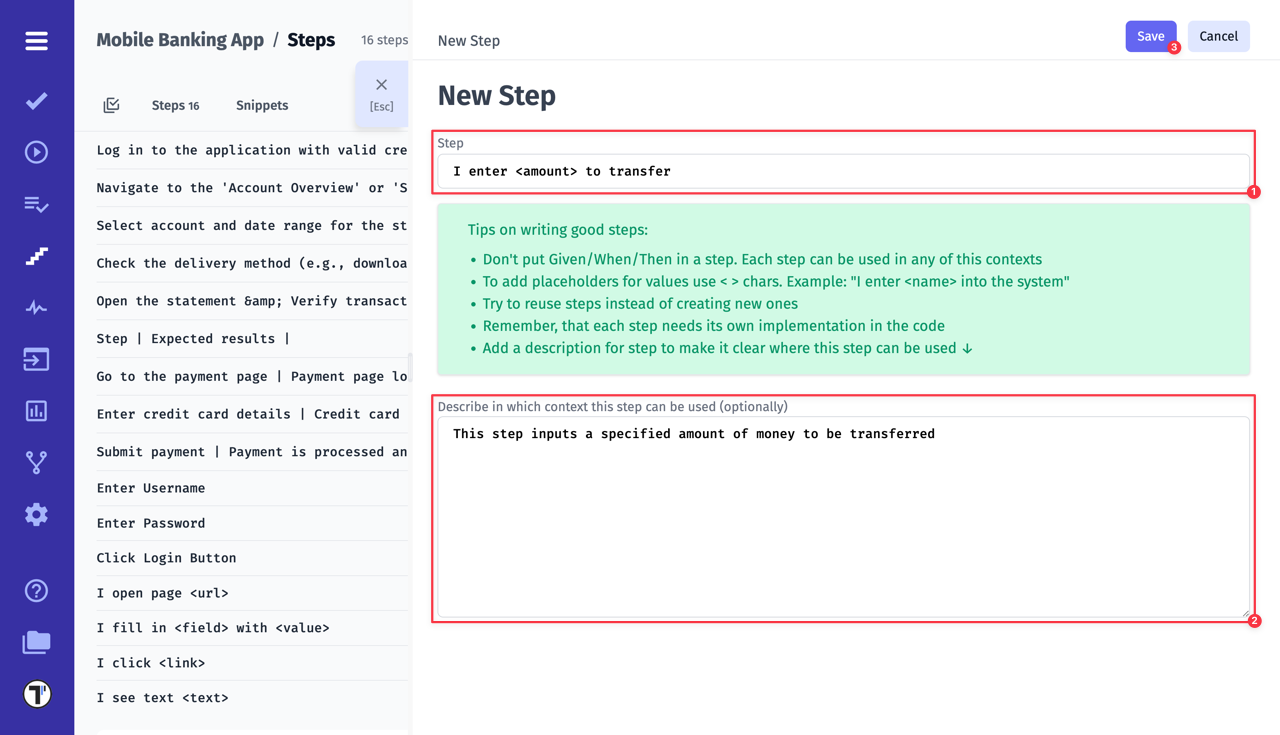Click the multi-select steps icon

tap(111, 104)
